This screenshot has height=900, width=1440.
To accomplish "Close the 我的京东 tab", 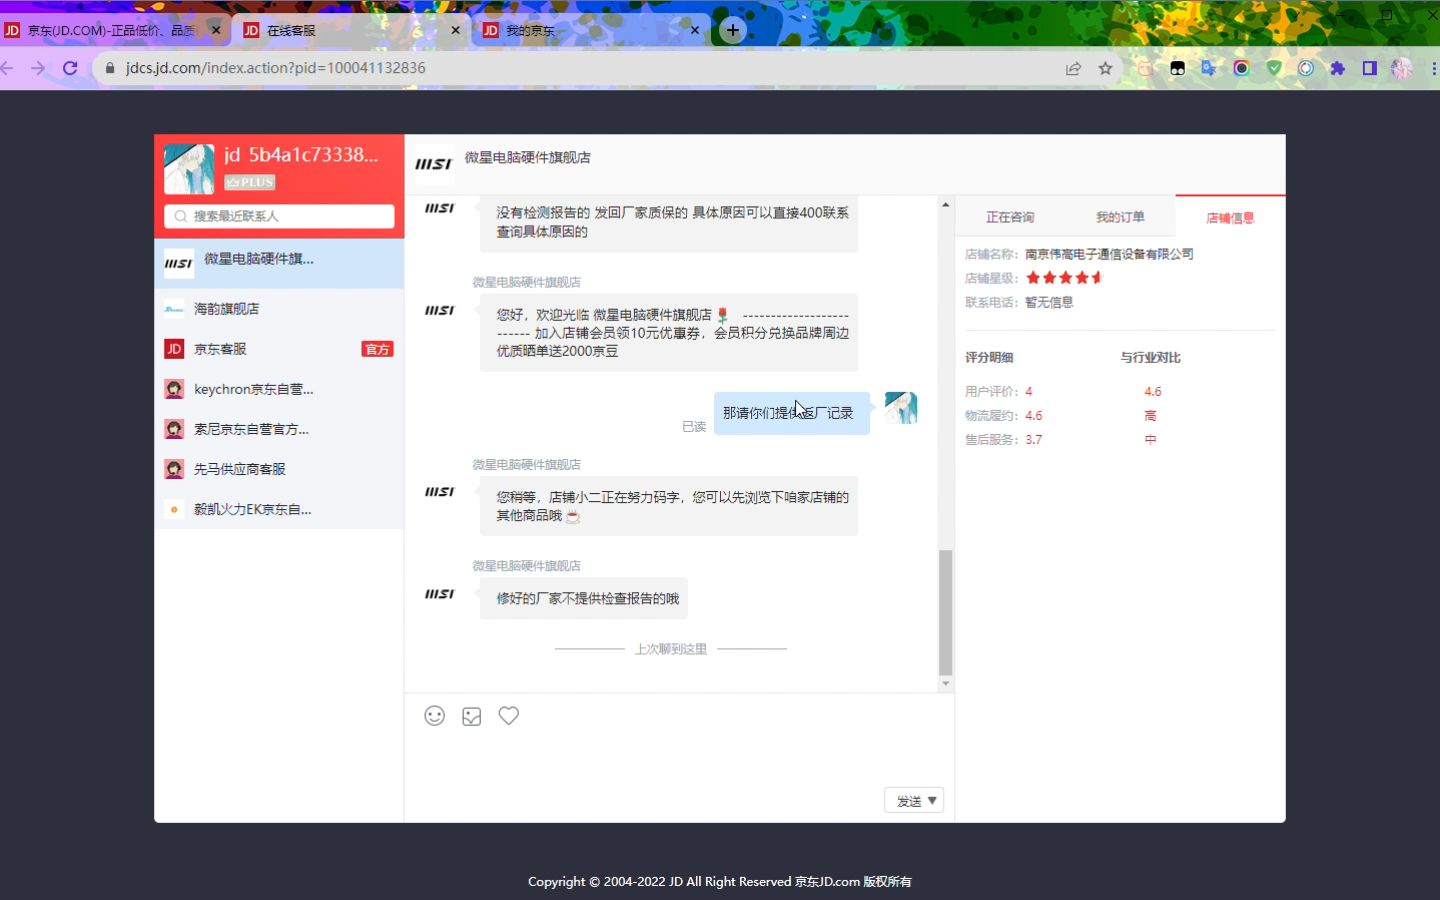I will 695,30.
